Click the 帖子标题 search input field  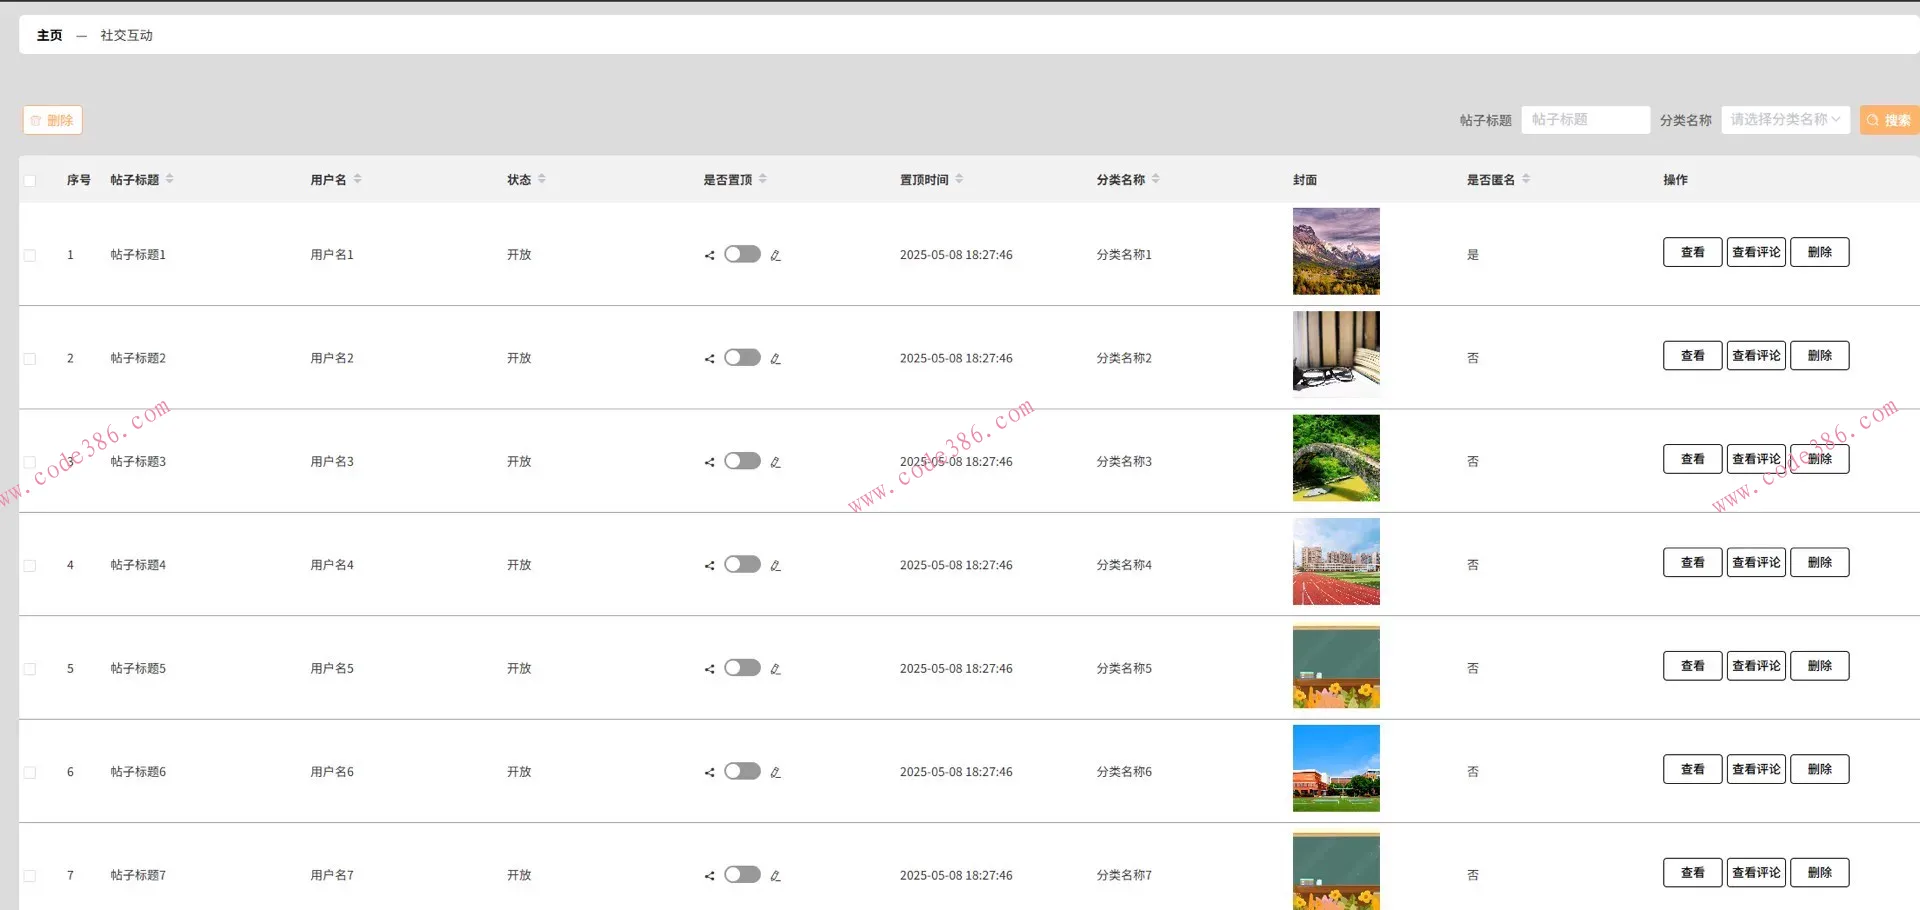(x=1585, y=120)
